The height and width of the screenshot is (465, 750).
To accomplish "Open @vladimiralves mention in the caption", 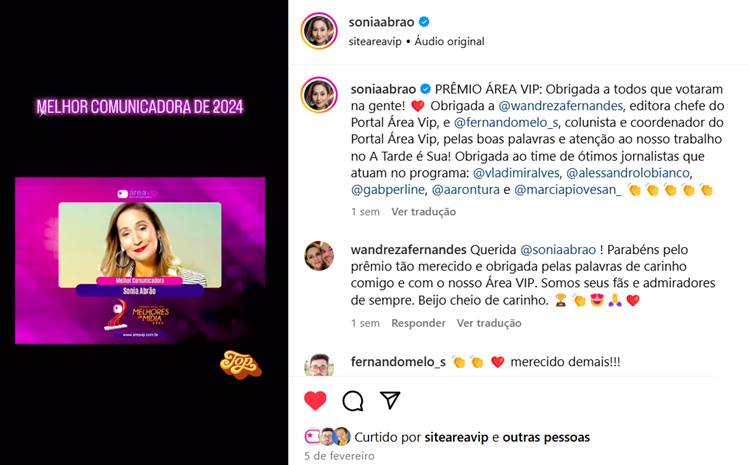I will [516, 173].
